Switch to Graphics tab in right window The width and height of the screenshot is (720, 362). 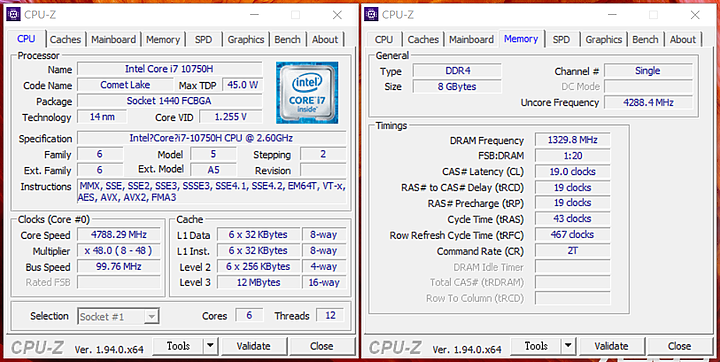[603, 40]
